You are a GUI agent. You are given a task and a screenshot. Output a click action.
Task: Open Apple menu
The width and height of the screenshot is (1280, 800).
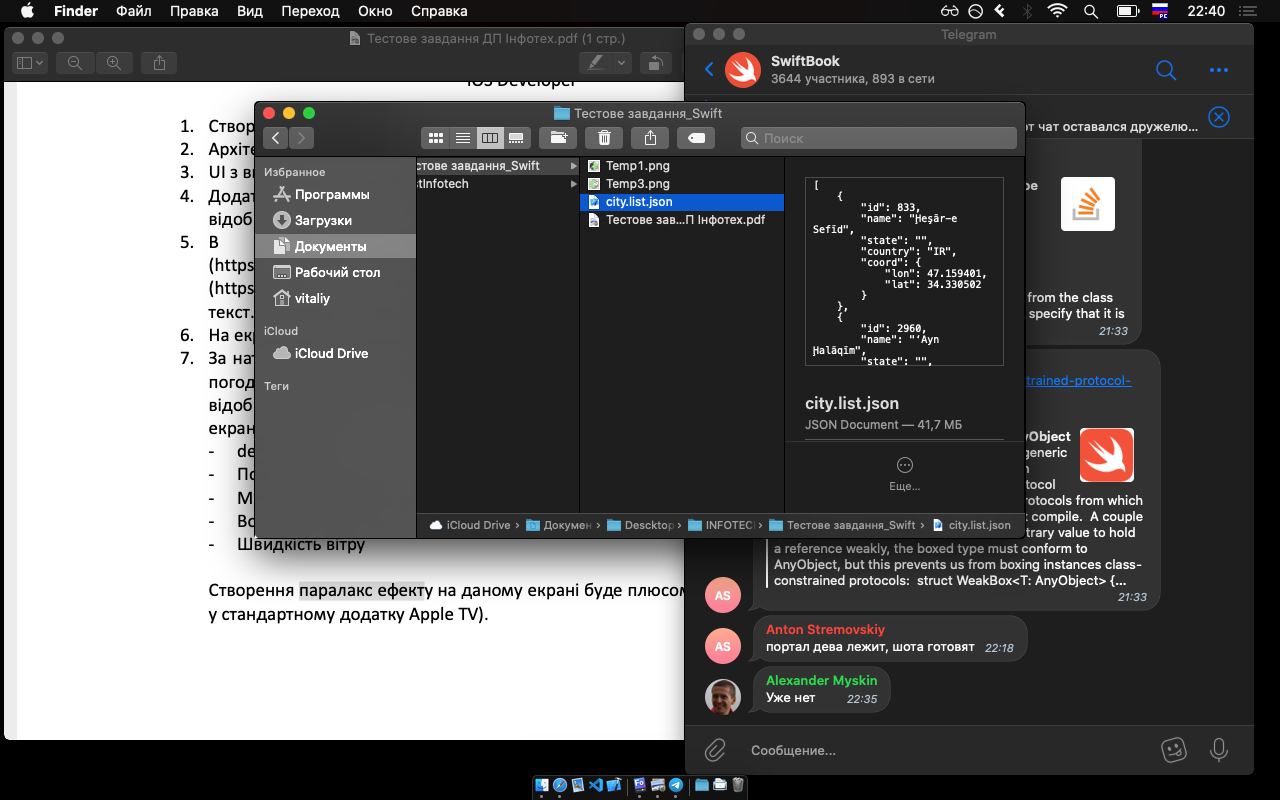click(27, 11)
